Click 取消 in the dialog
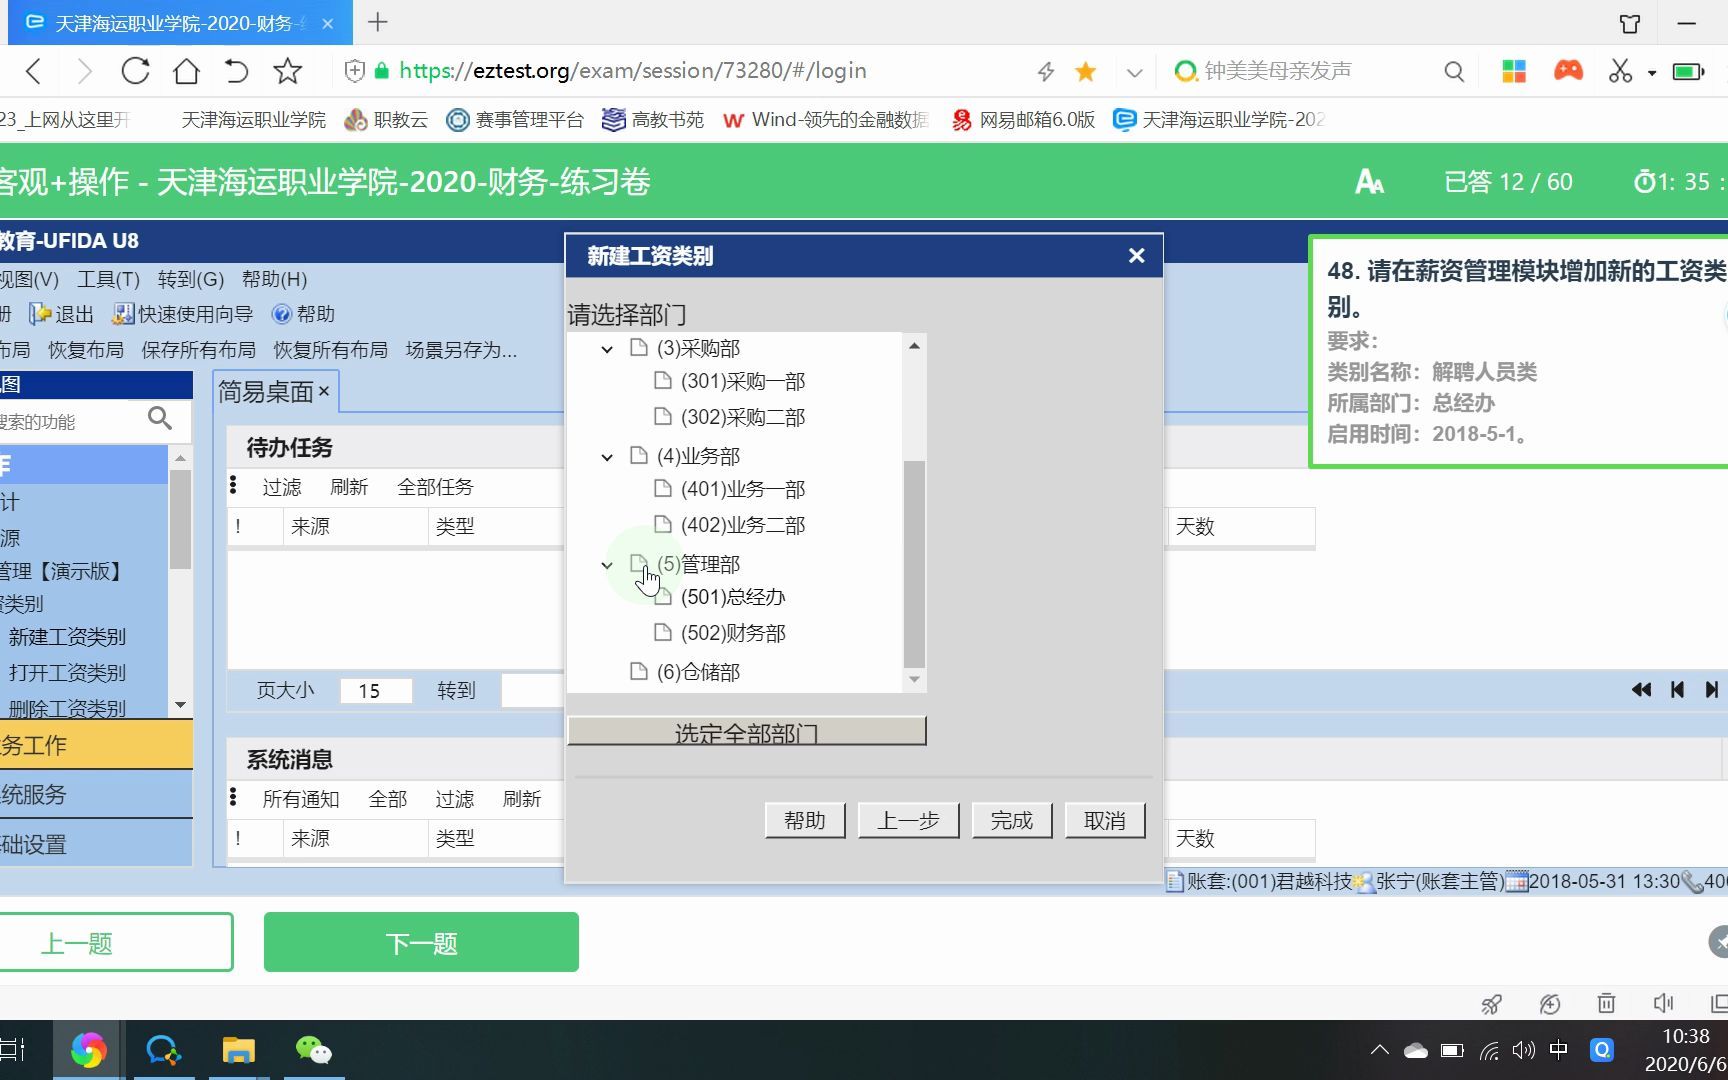The image size is (1728, 1080). (1104, 821)
